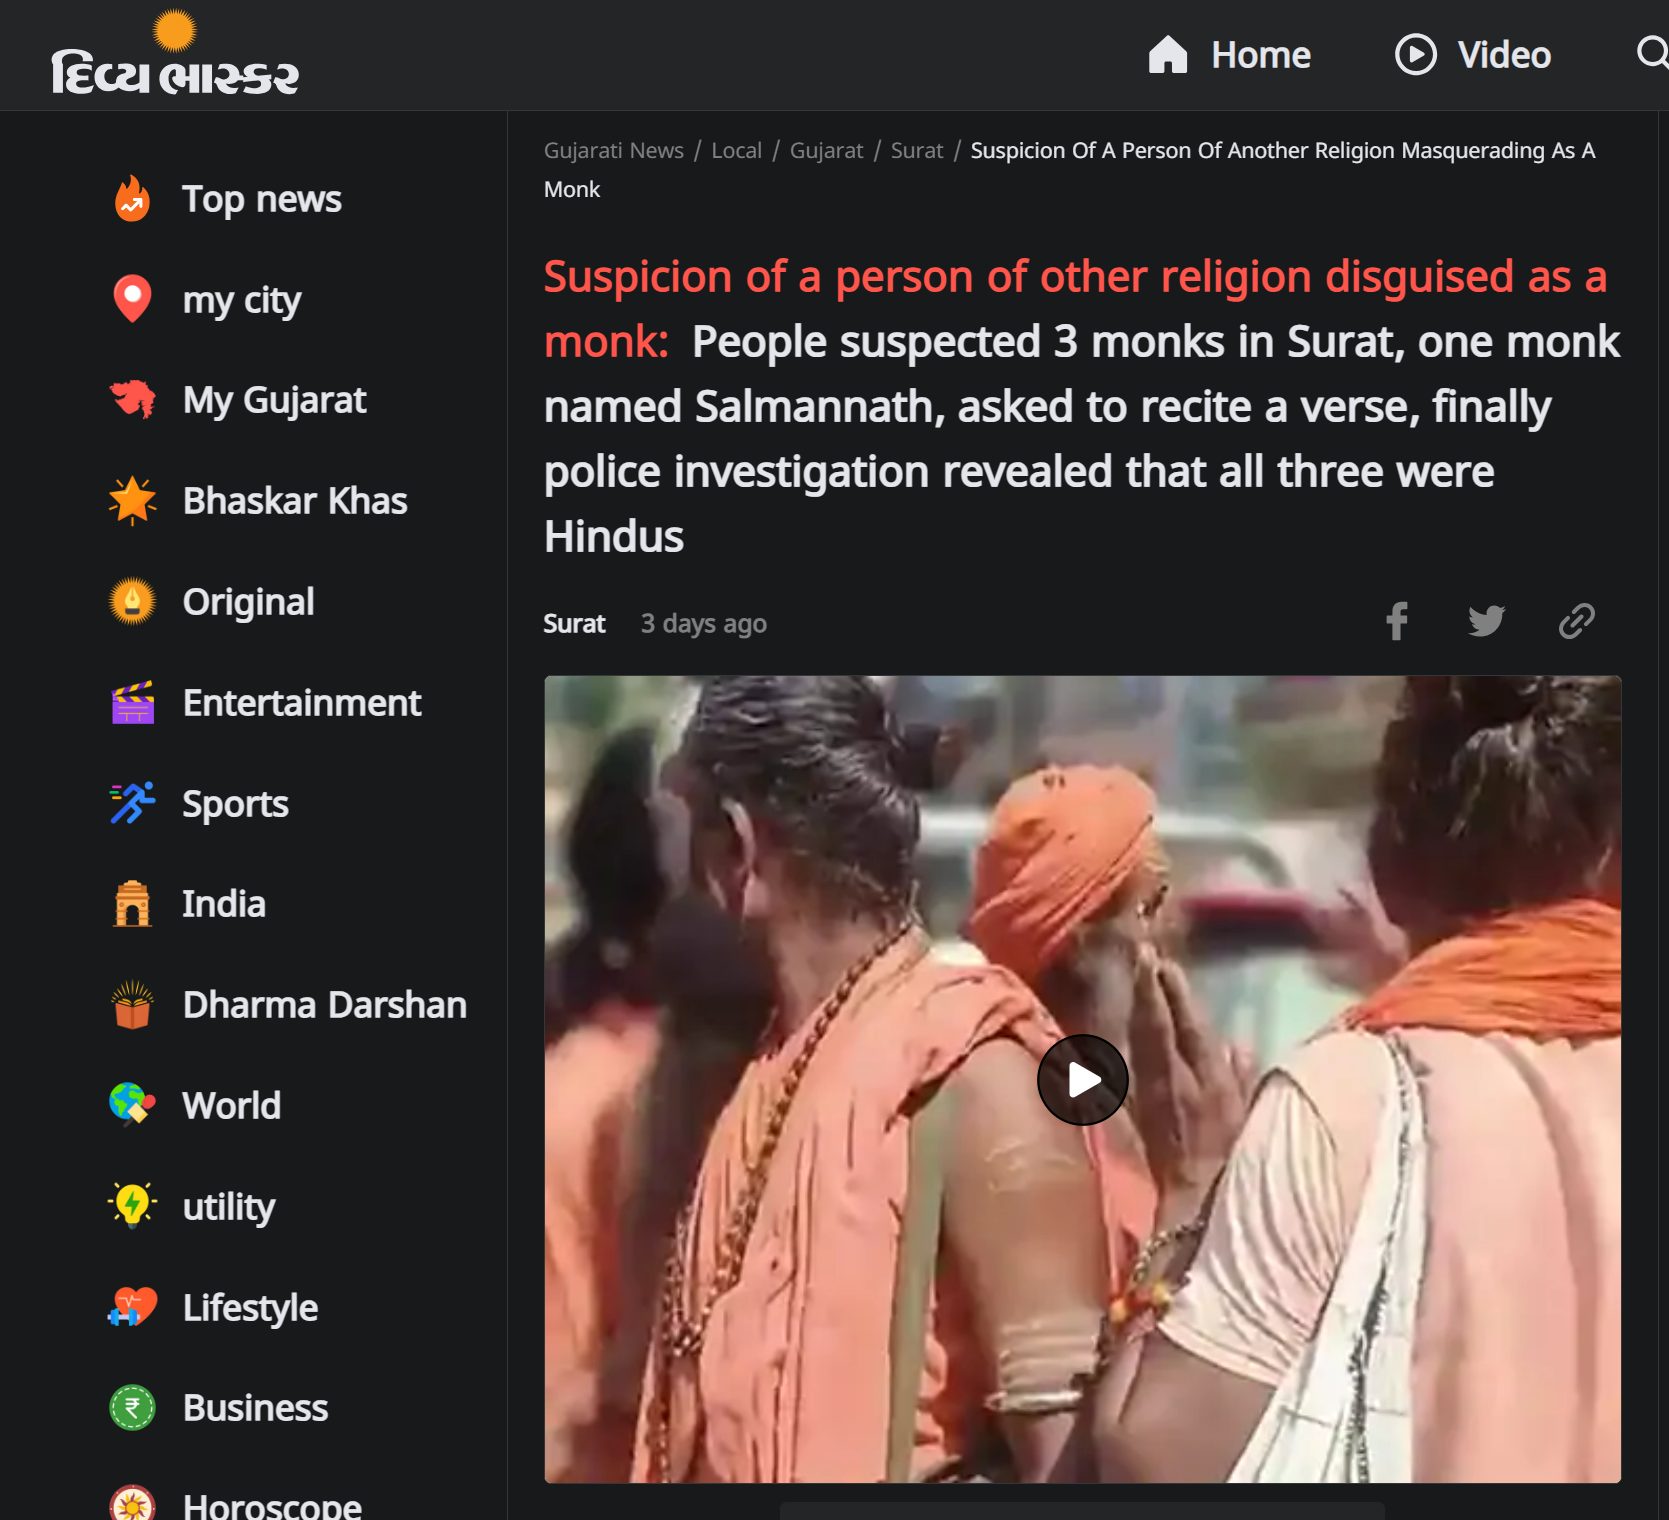1669x1520 pixels.
Task: Click the my city location pin icon
Action: coord(132,299)
